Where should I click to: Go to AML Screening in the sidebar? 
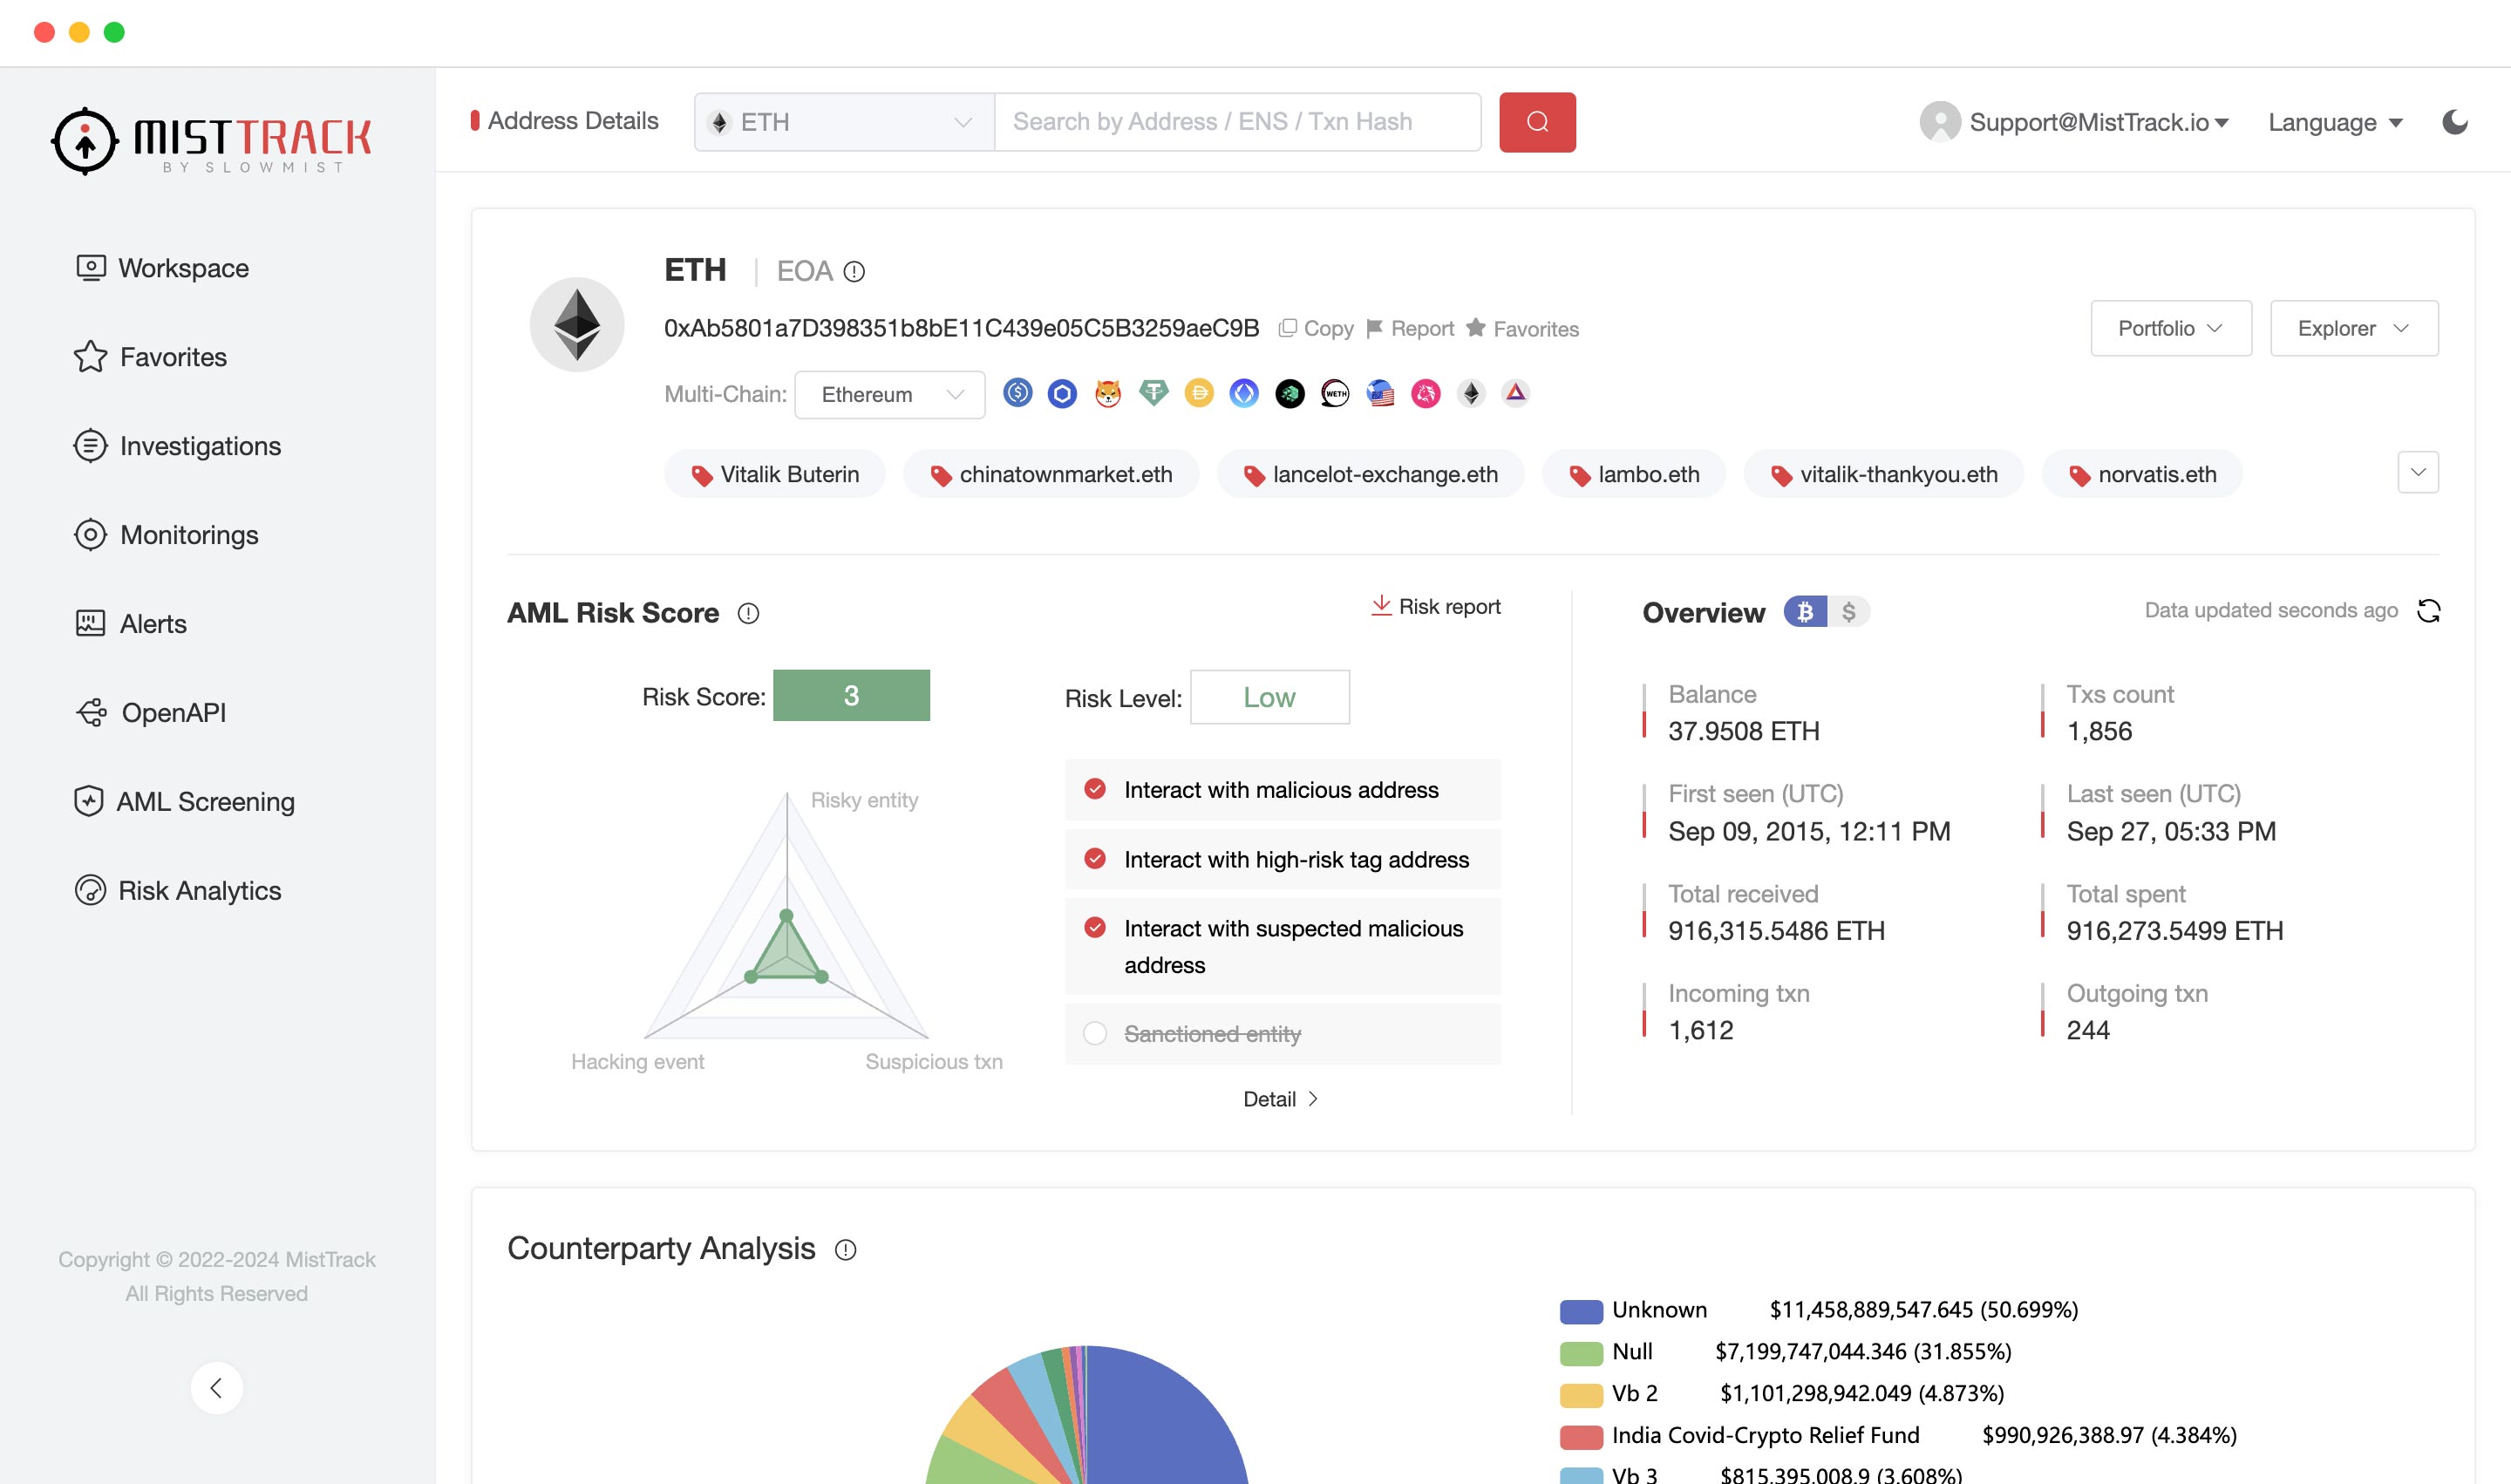204,801
